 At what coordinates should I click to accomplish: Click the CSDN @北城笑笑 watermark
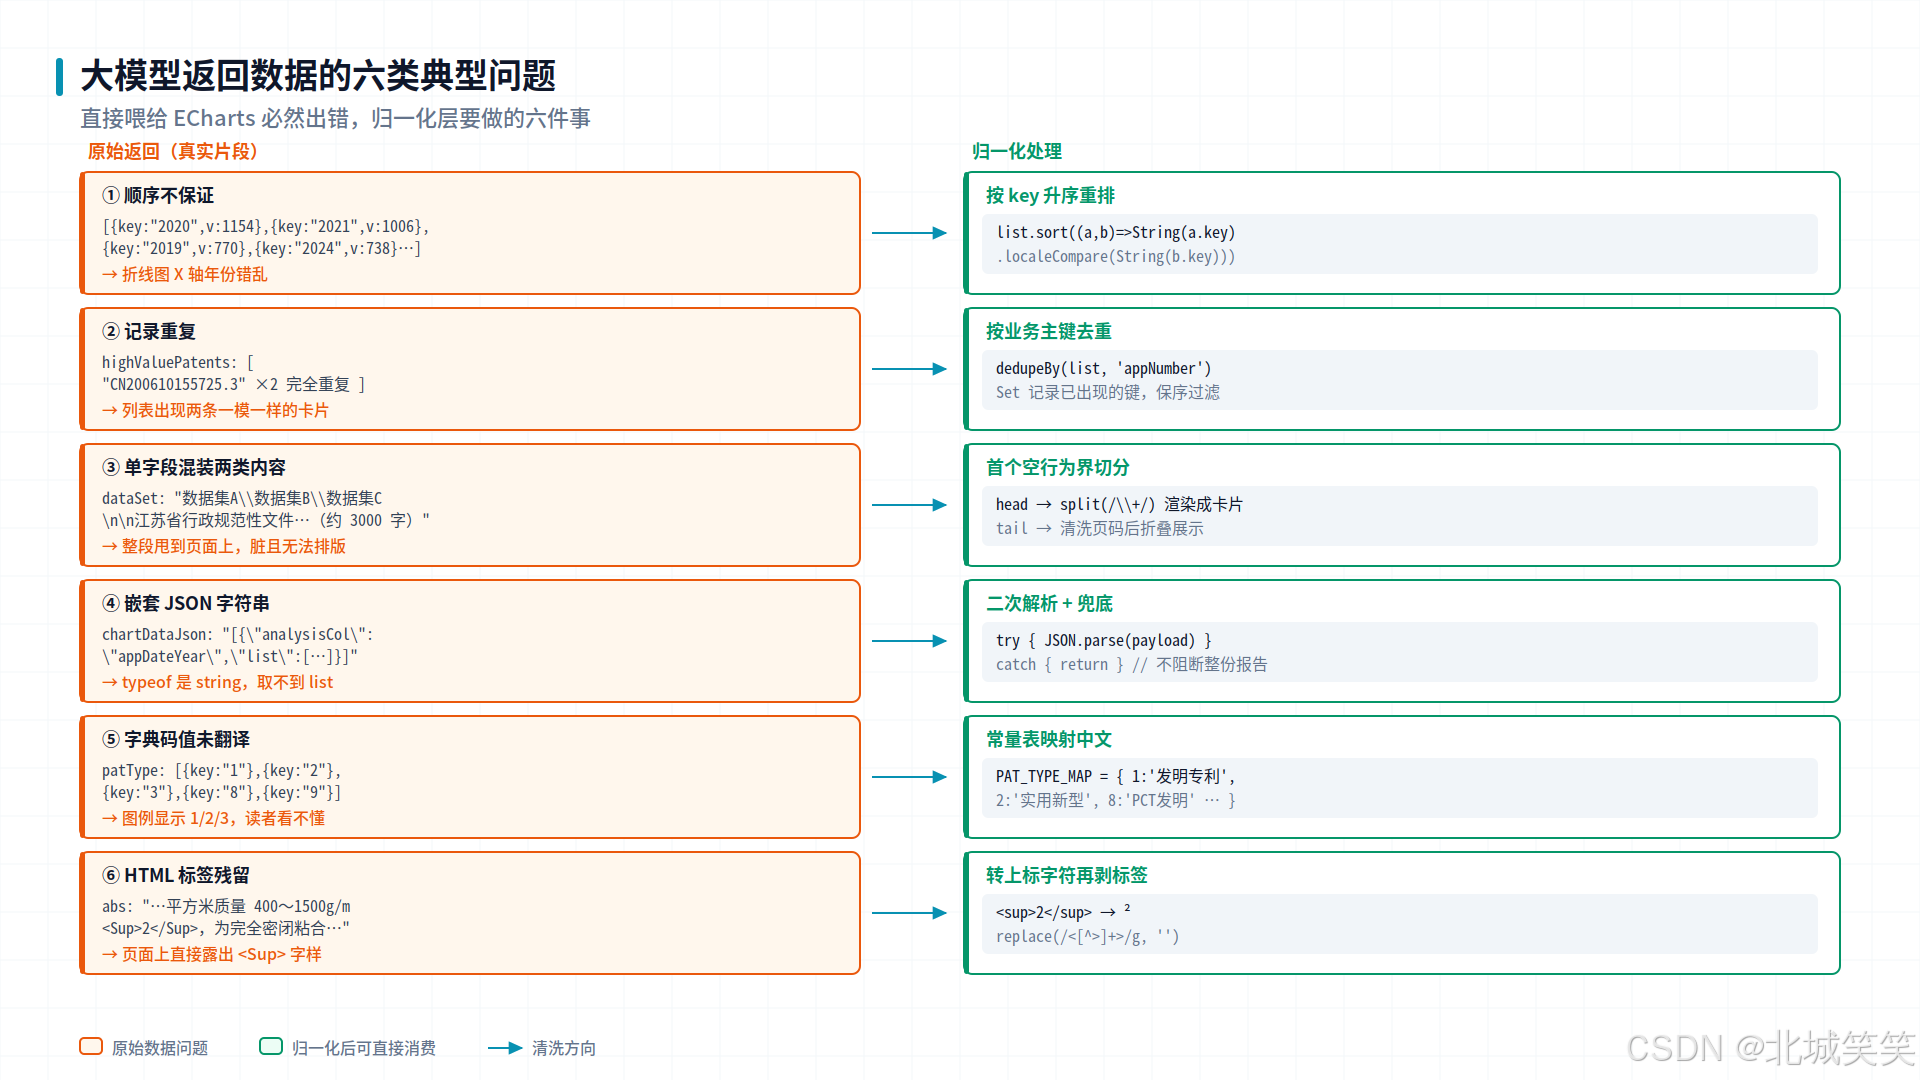1771,1048
